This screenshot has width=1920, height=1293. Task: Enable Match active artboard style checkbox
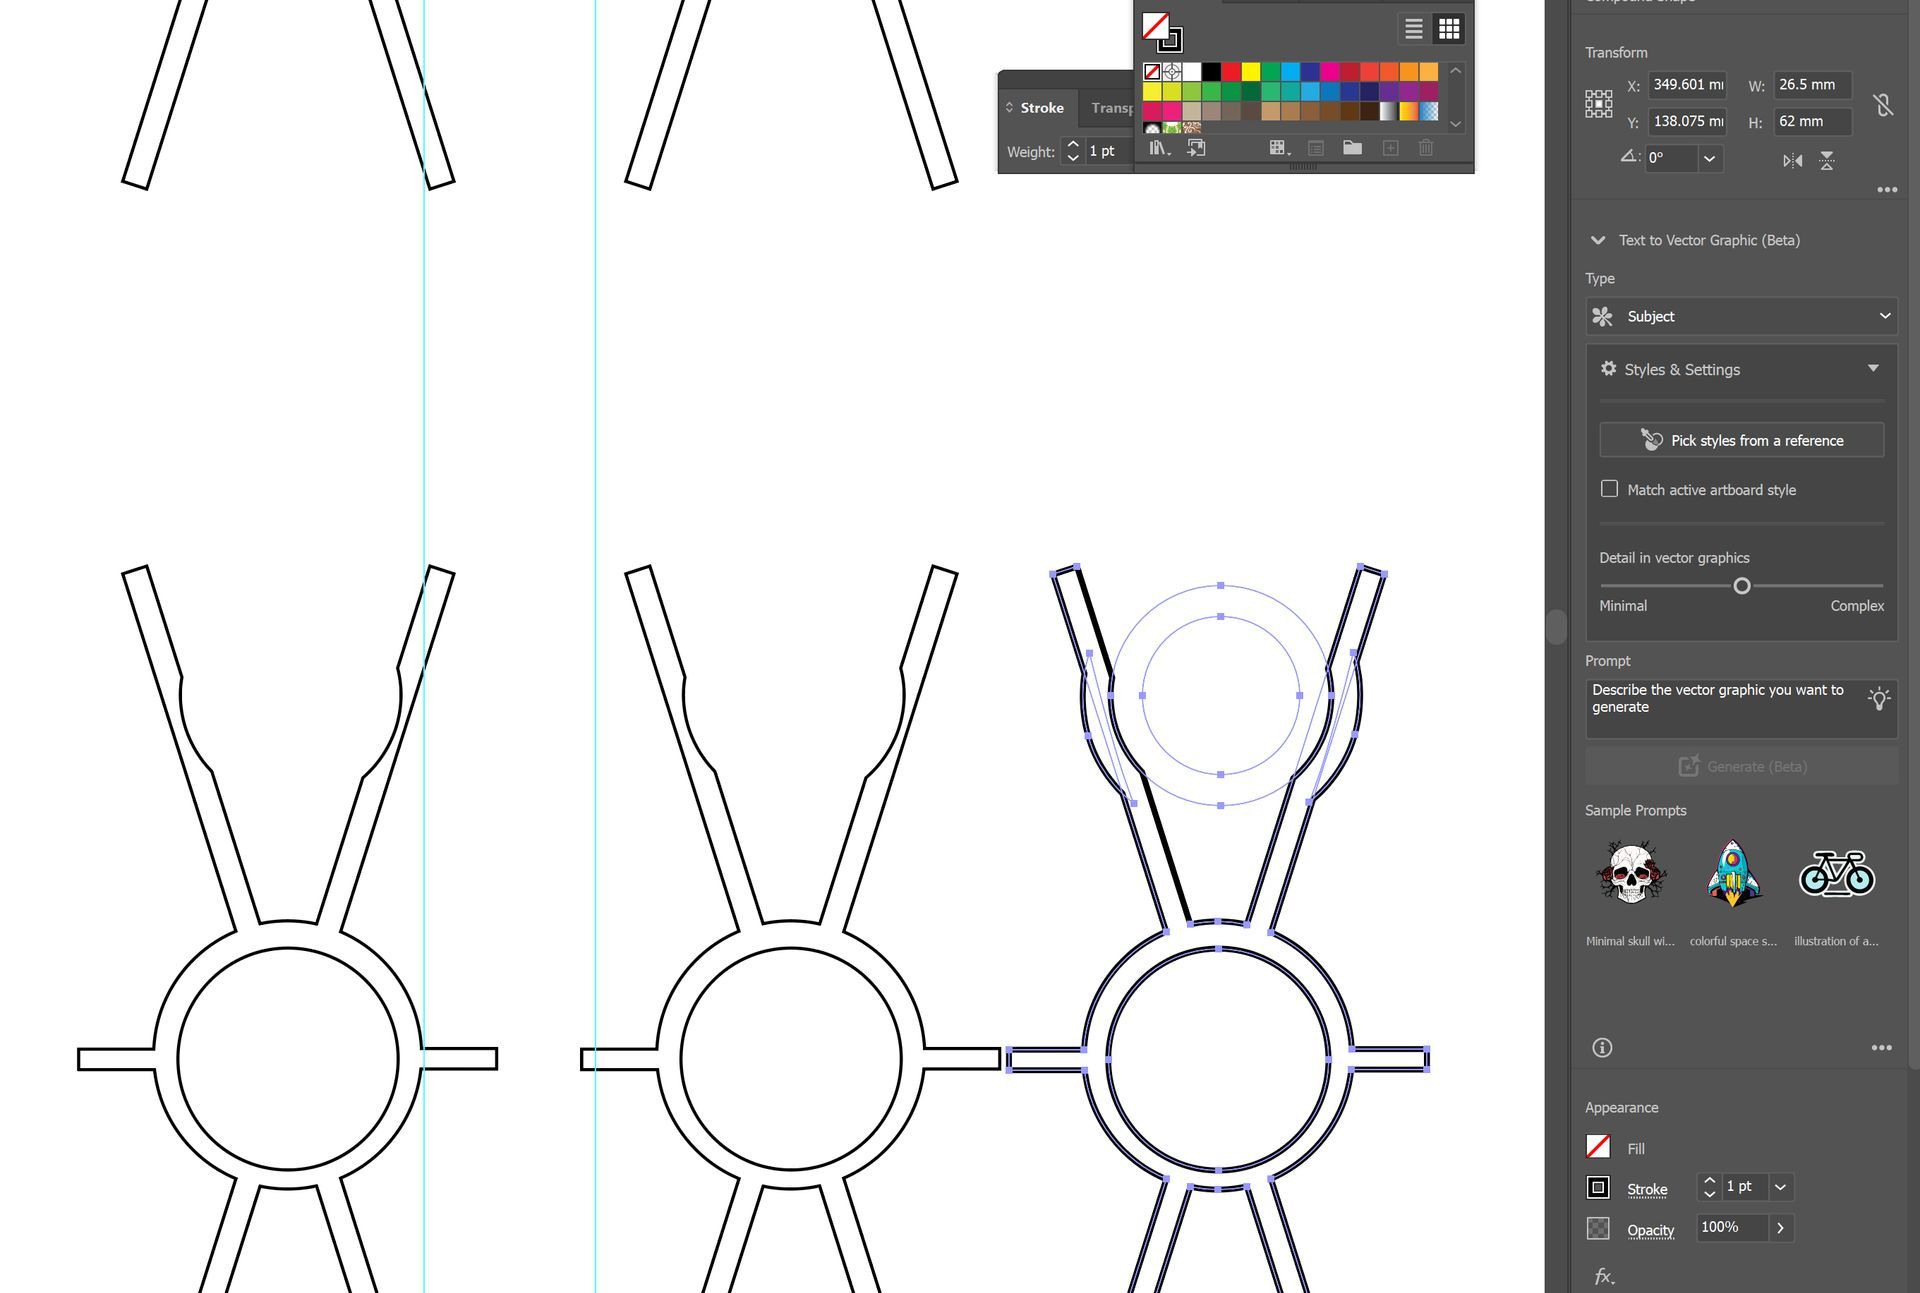click(x=1609, y=489)
